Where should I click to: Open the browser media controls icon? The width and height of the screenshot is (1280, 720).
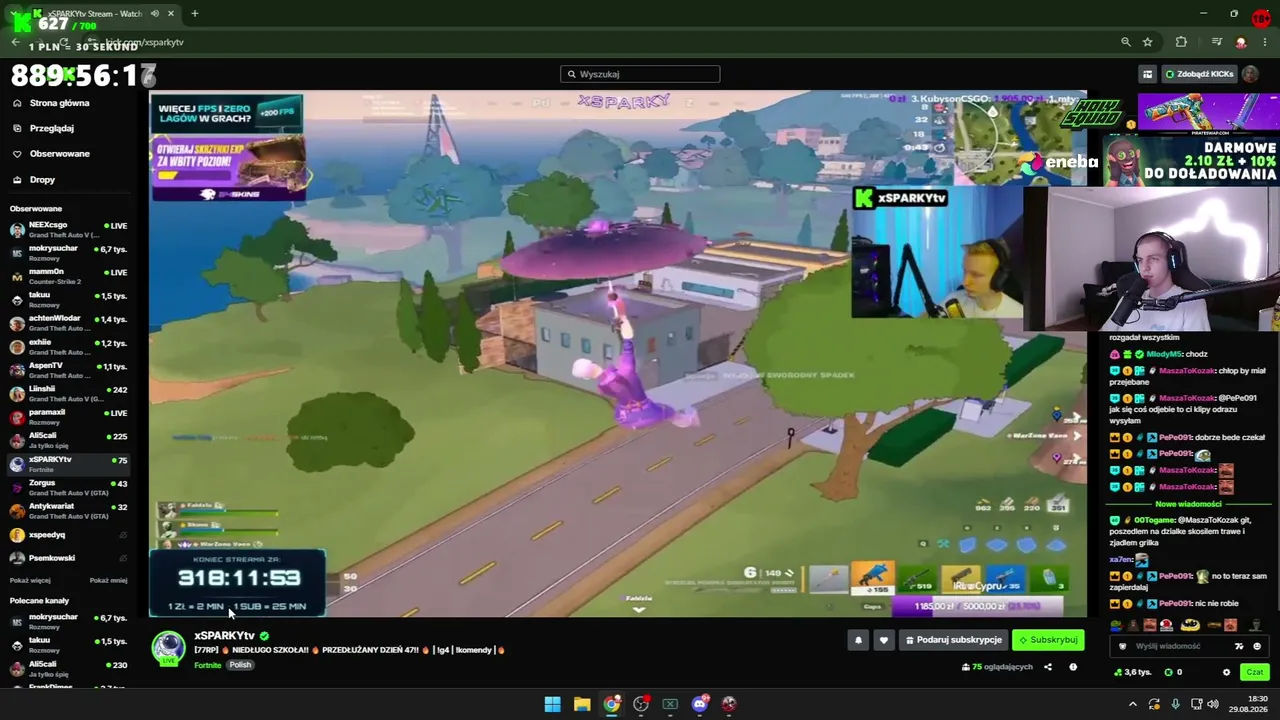click(1217, 42)
